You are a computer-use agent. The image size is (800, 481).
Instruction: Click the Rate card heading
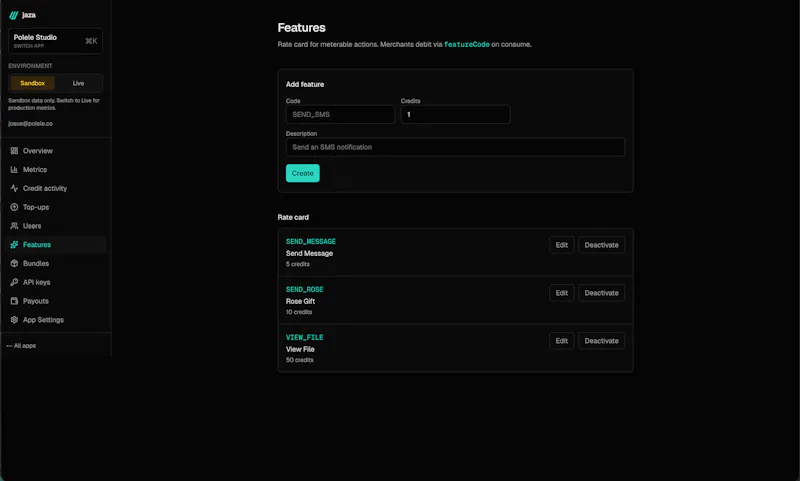(293, 217)
